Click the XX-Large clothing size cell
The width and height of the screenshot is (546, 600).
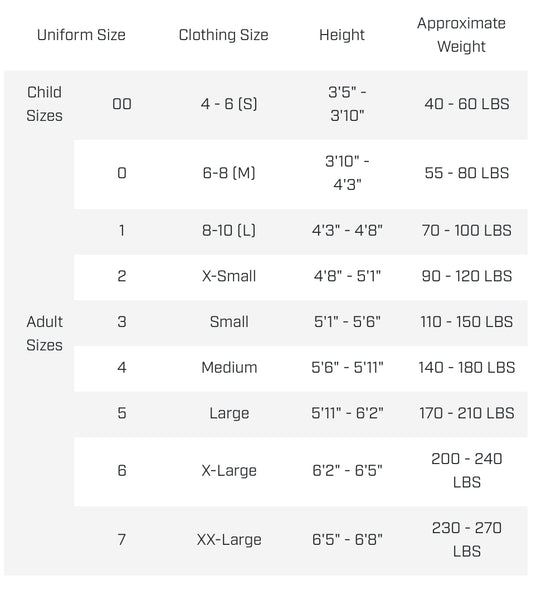click(x=229, y=540)
